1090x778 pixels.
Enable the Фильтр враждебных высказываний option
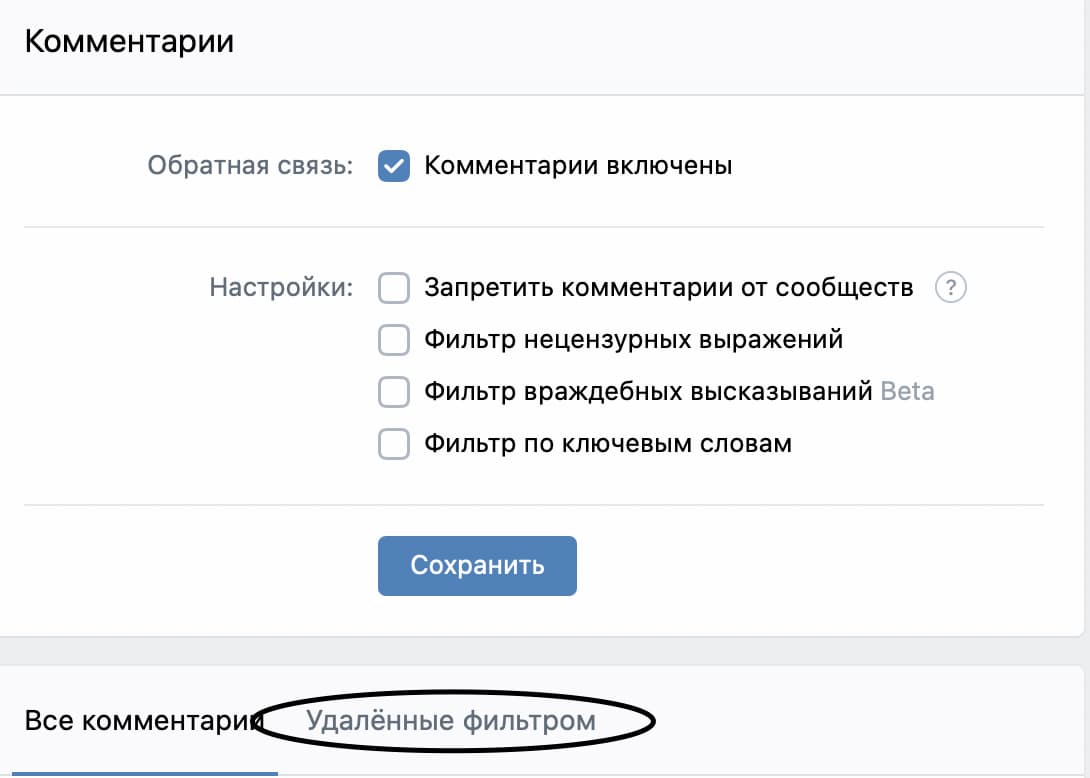[393, 391]
